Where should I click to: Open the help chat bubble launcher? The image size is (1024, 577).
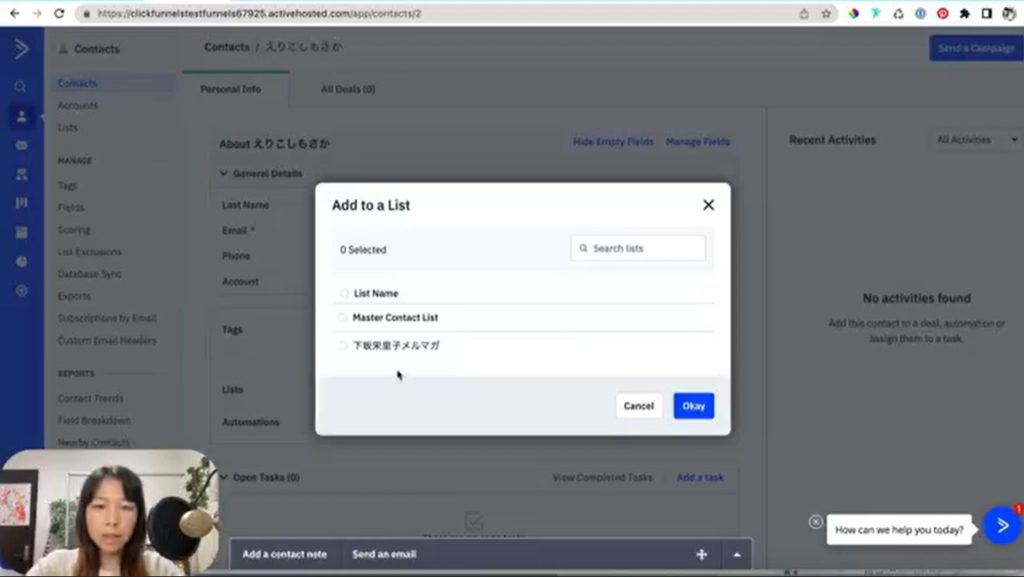click(1001, 525)
